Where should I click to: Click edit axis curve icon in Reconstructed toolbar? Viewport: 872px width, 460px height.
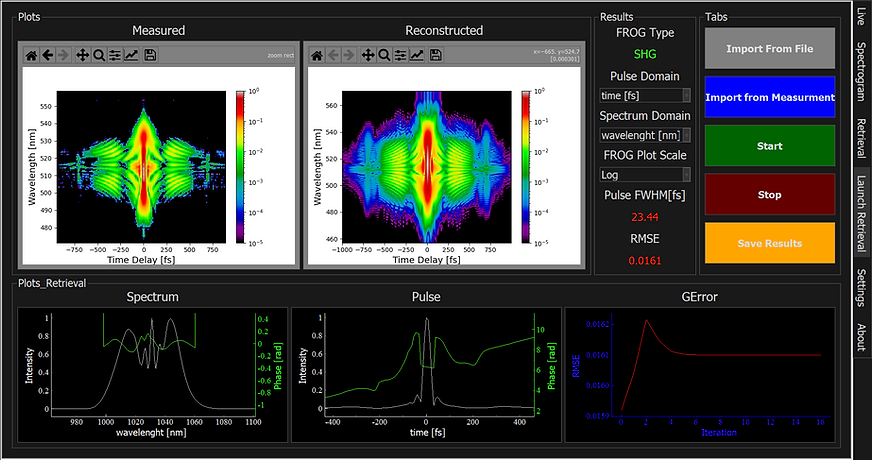pos(416,56)
